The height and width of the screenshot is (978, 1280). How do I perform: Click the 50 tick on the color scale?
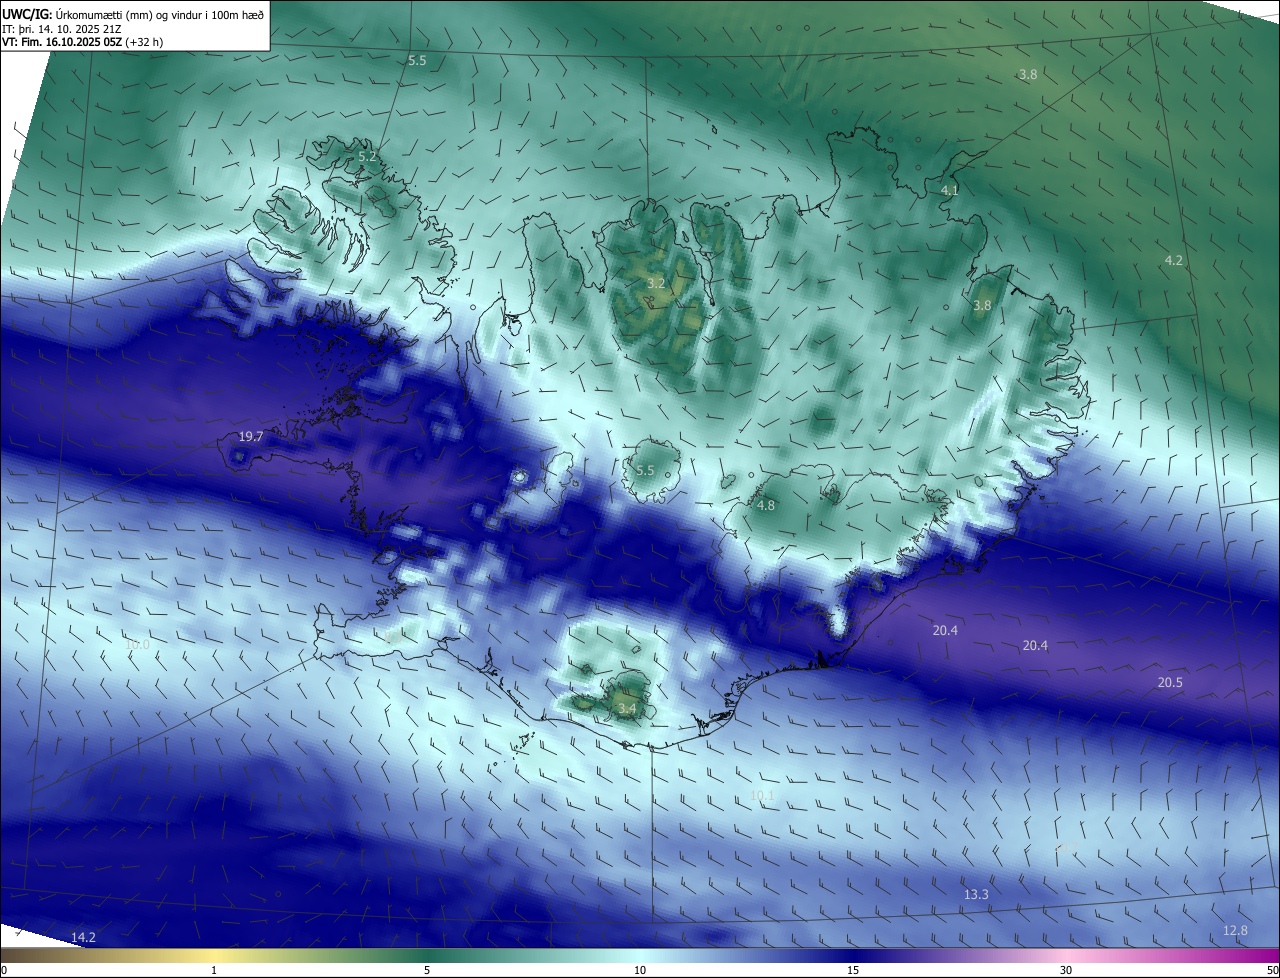[1272, 970]
